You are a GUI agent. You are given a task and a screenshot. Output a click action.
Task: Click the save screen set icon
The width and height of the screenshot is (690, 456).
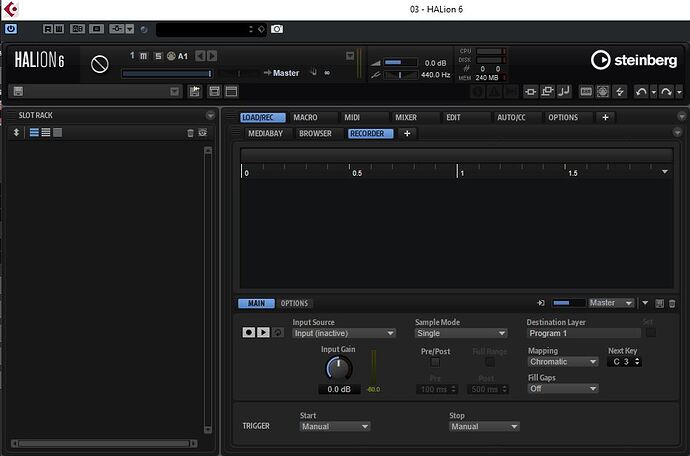[214, 91]
